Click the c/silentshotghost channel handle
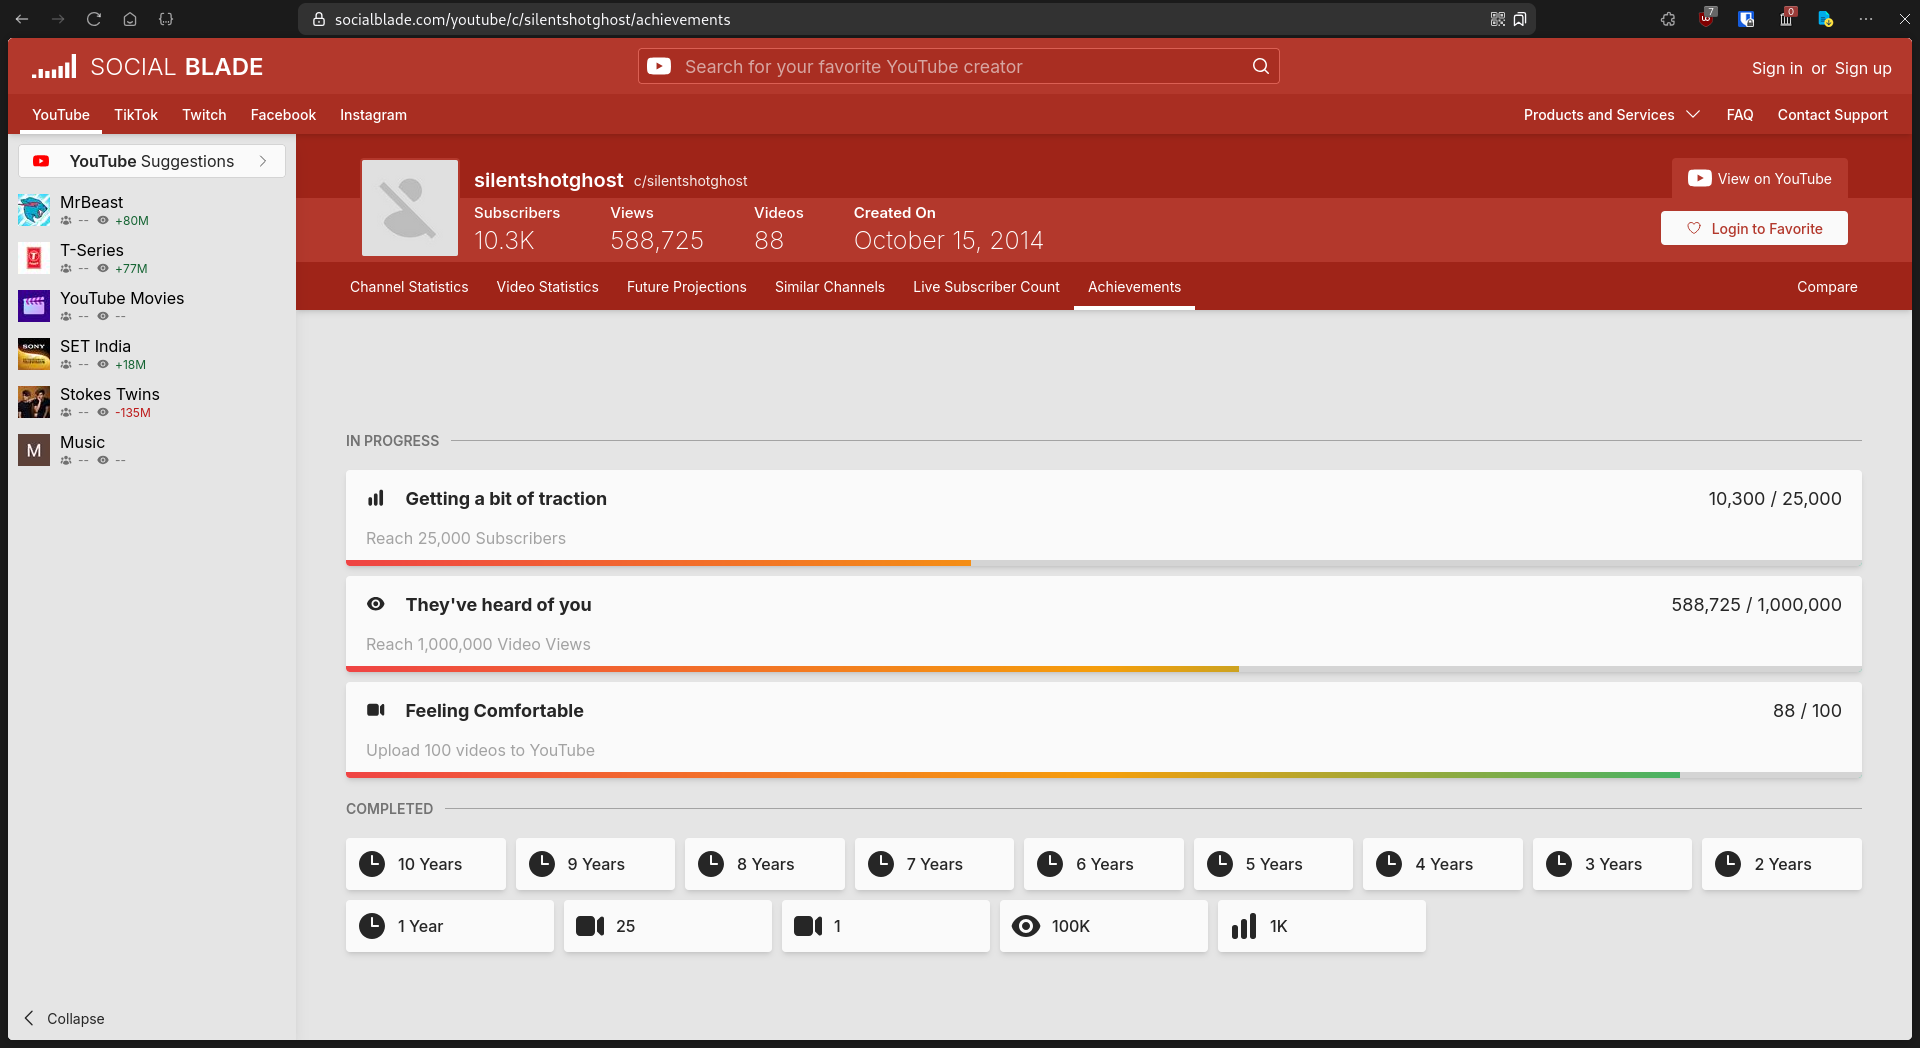The image size is (1920, 1048). click(x=690, y=181)
